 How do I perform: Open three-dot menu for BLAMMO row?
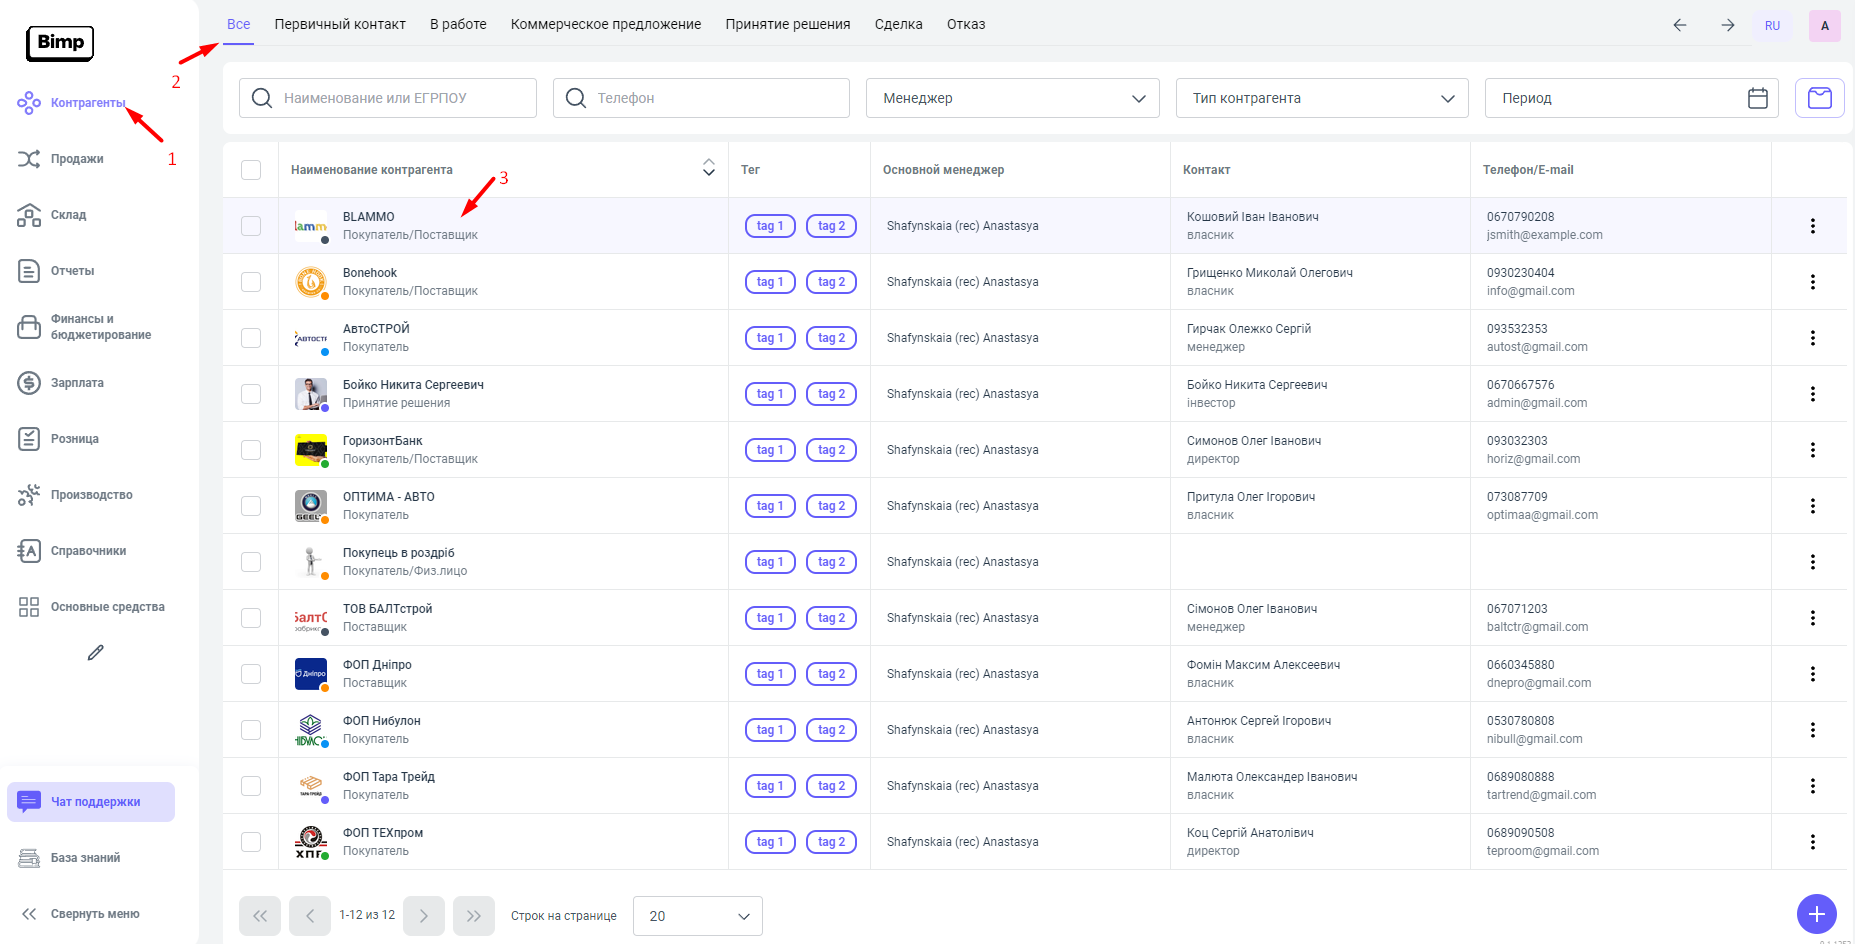tap(1812, 226)
